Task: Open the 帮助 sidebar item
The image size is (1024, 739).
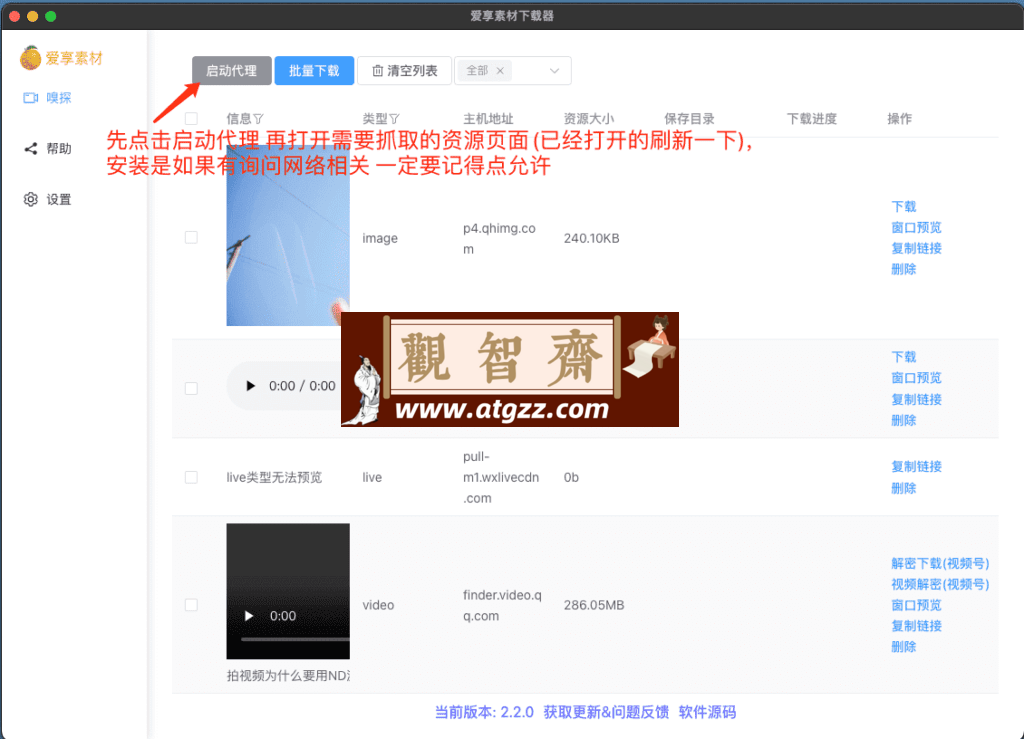Action: [x=48, y=149]
